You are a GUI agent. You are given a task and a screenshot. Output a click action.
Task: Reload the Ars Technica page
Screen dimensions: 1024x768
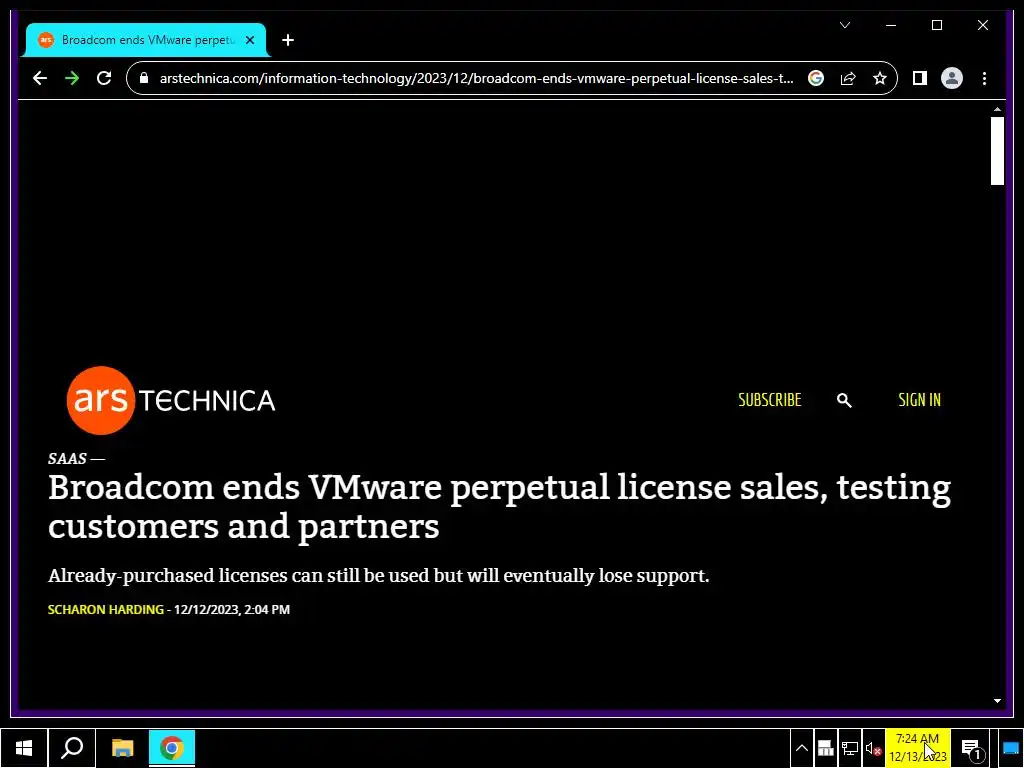(104, 78)
